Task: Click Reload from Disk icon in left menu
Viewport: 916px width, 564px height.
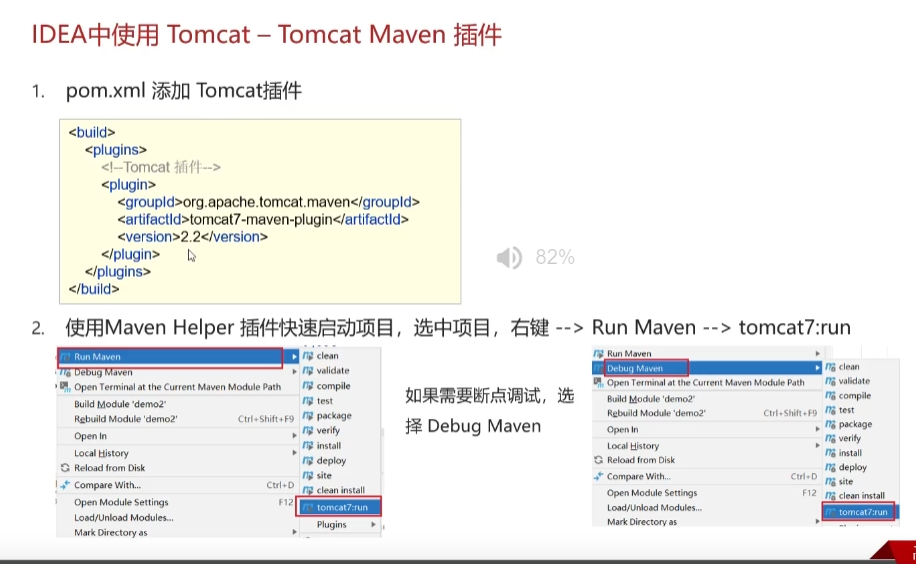Action: (x=65, y=468)
